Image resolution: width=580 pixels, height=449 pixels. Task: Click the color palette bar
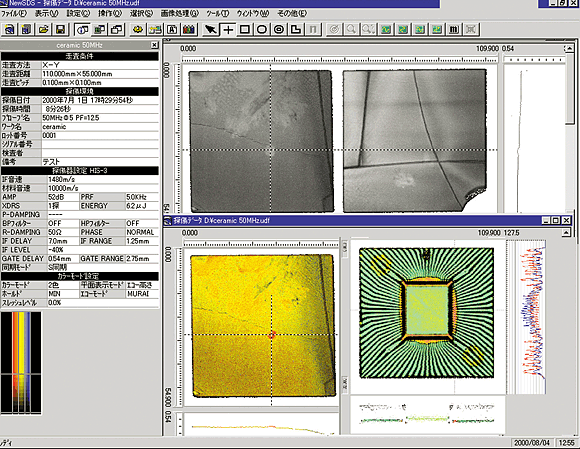21,362
